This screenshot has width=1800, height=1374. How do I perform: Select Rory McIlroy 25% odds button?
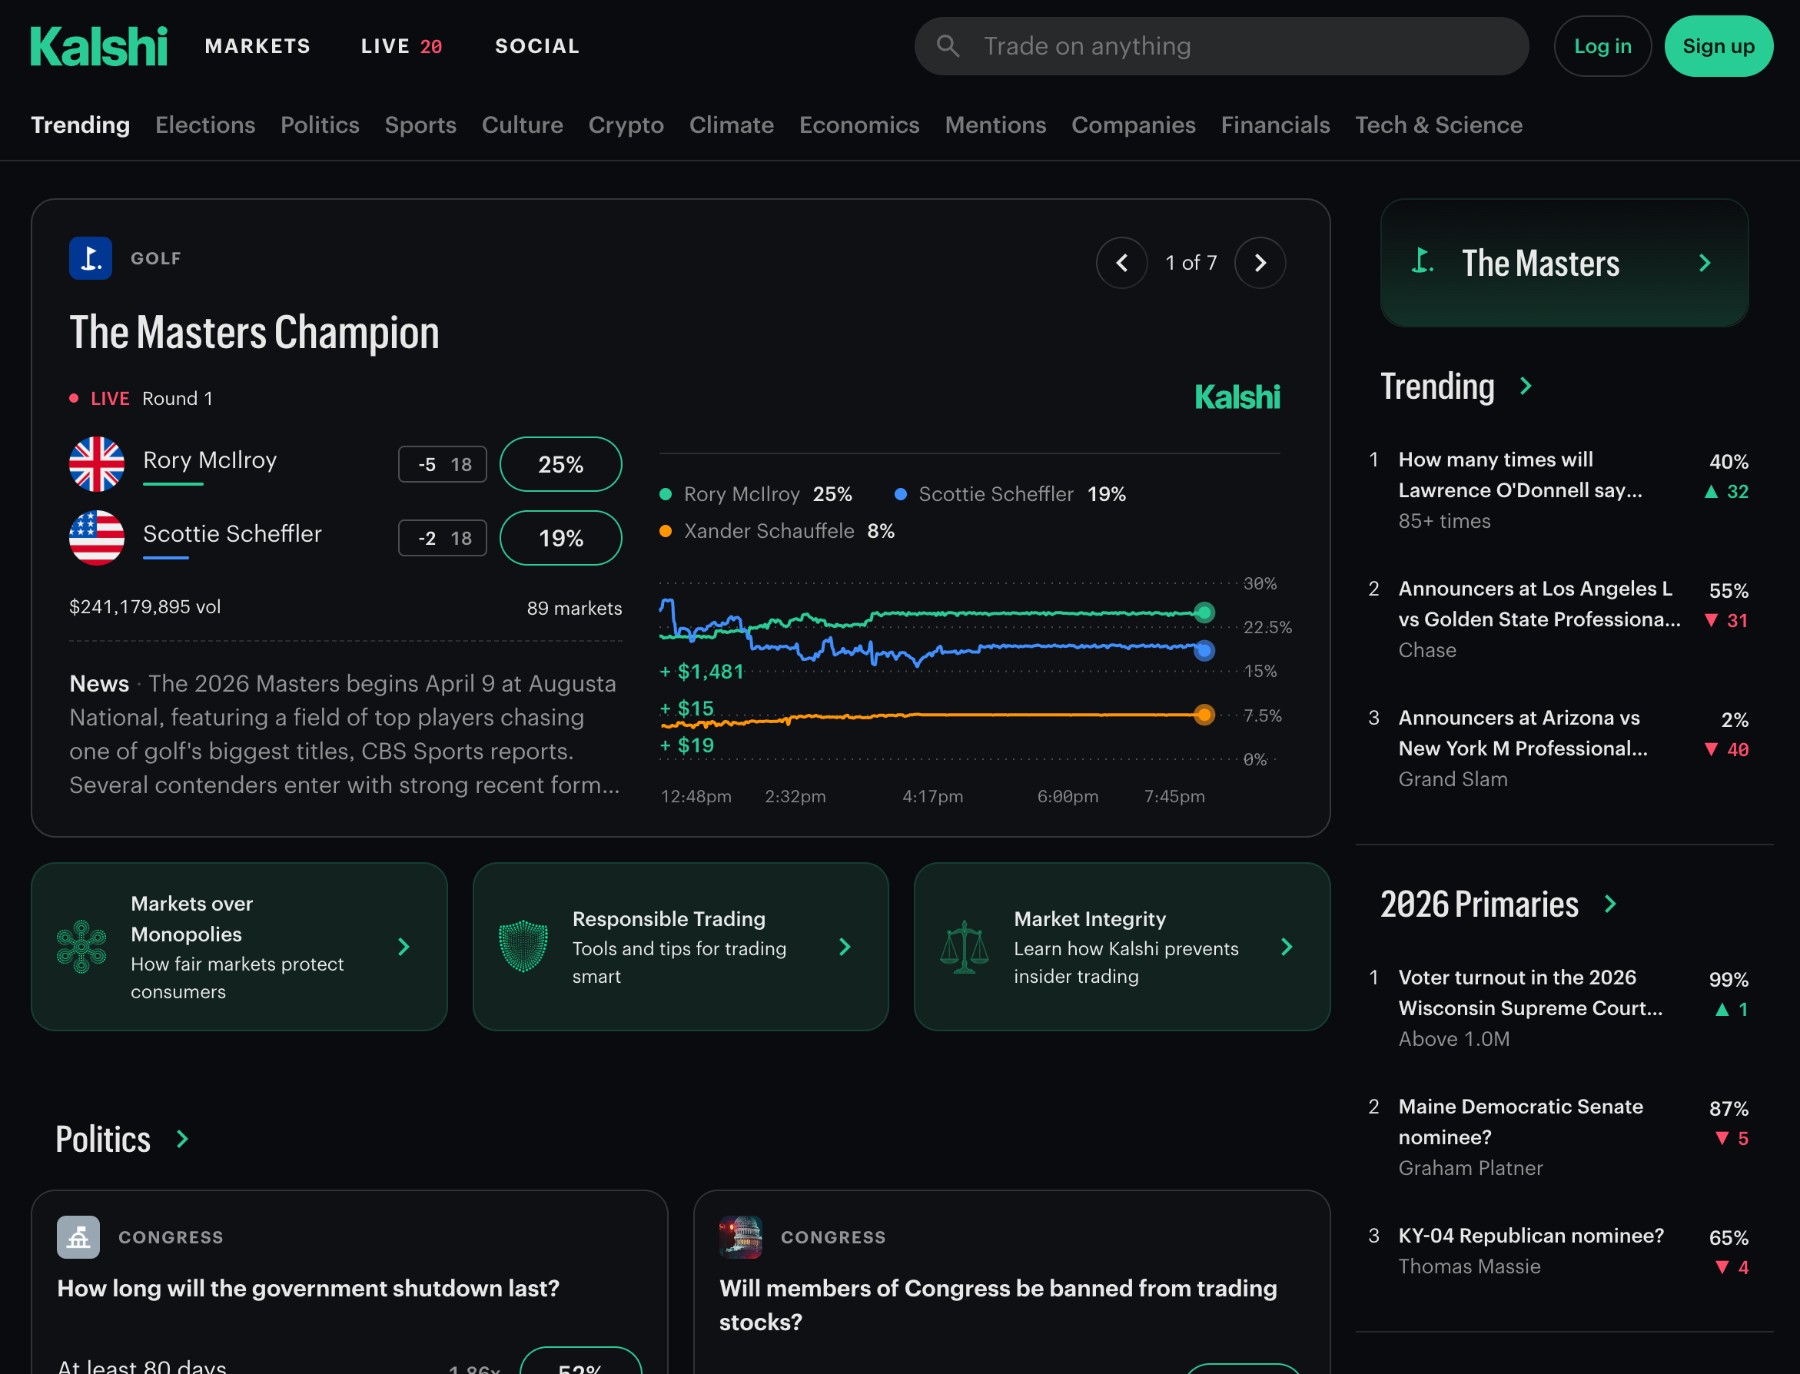pyautogui.click(x=560, y=464)
